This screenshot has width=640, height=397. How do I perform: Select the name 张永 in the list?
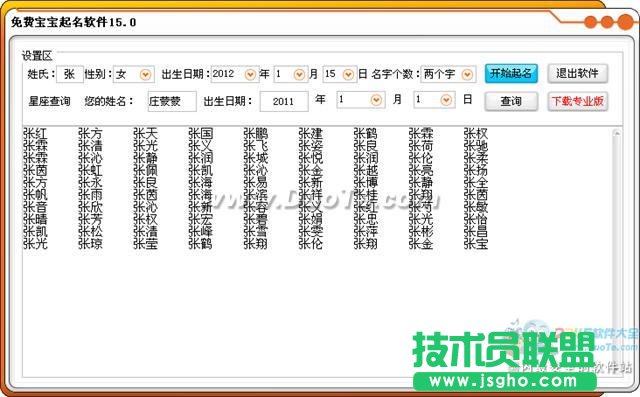point(90,182)
